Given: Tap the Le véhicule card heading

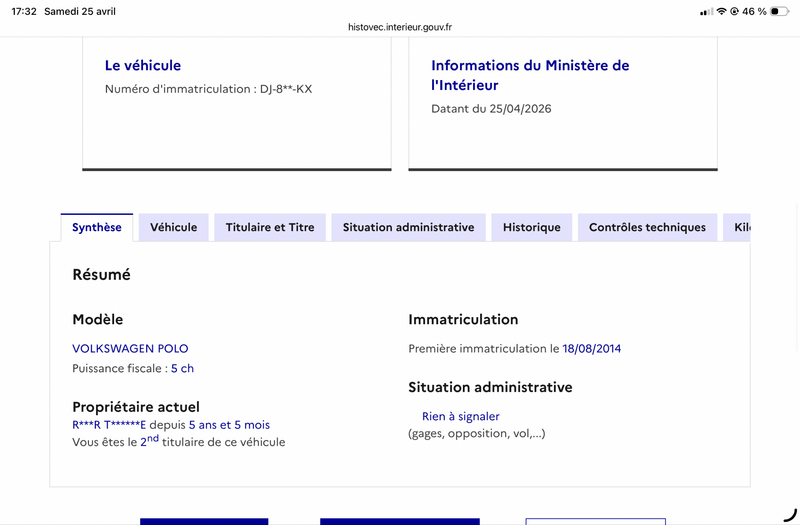Looking at the screenshot, I should [143, 65].
